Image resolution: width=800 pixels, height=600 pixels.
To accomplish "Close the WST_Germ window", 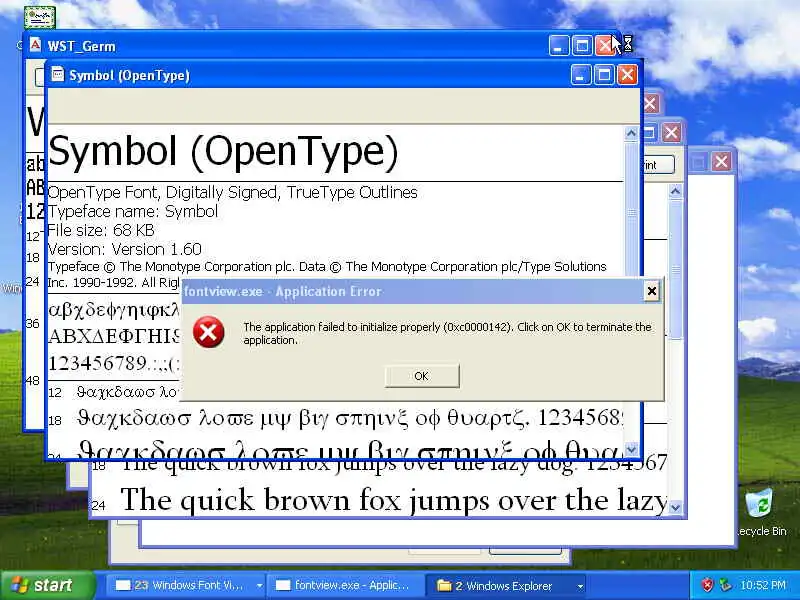I will 605,46.
